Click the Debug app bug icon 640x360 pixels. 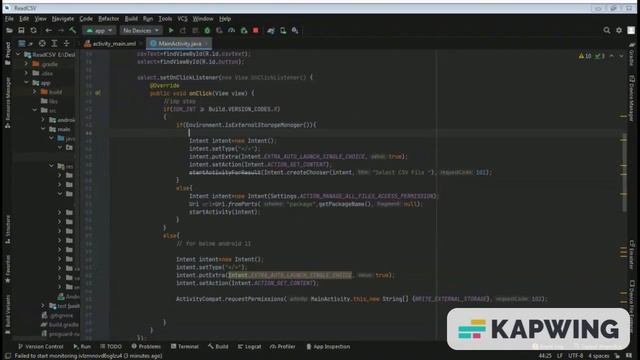(x=207, y=31)
